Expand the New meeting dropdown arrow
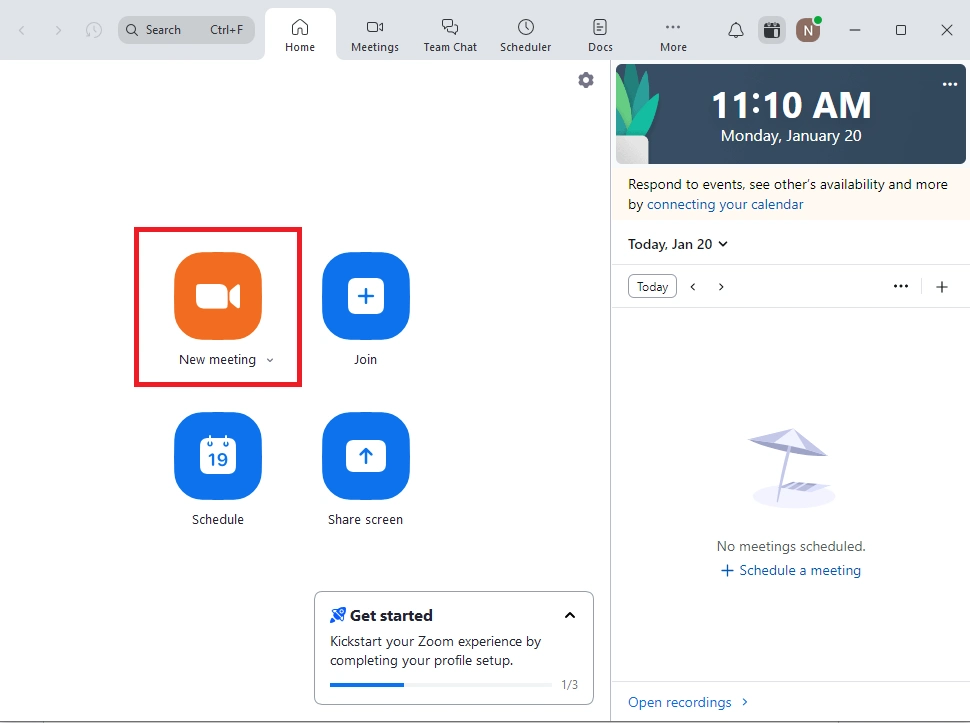The image size is (970, 723). [x=270, y=361]
